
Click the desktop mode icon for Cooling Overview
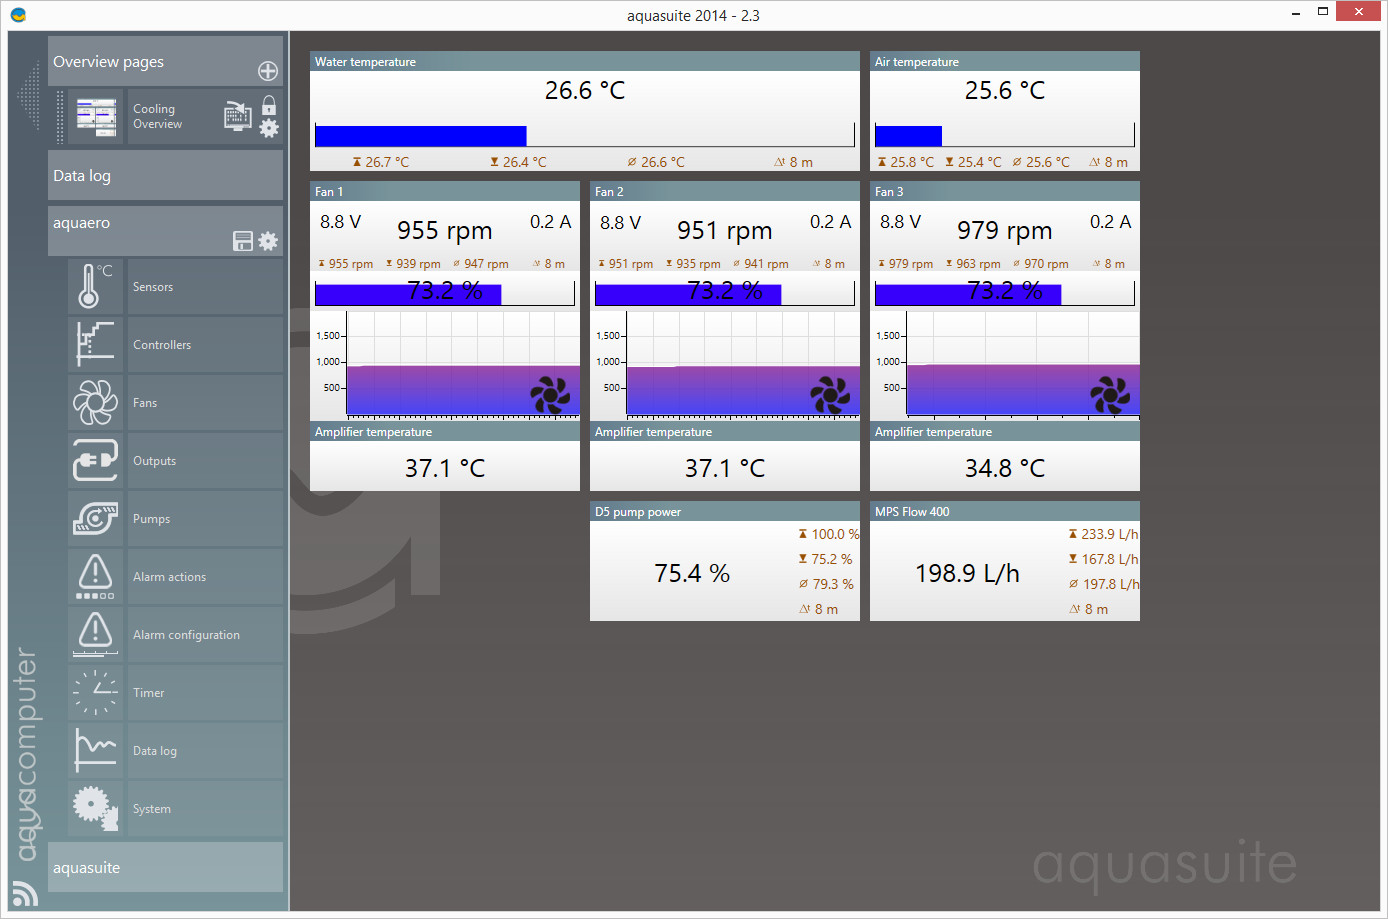coord(238,116)
